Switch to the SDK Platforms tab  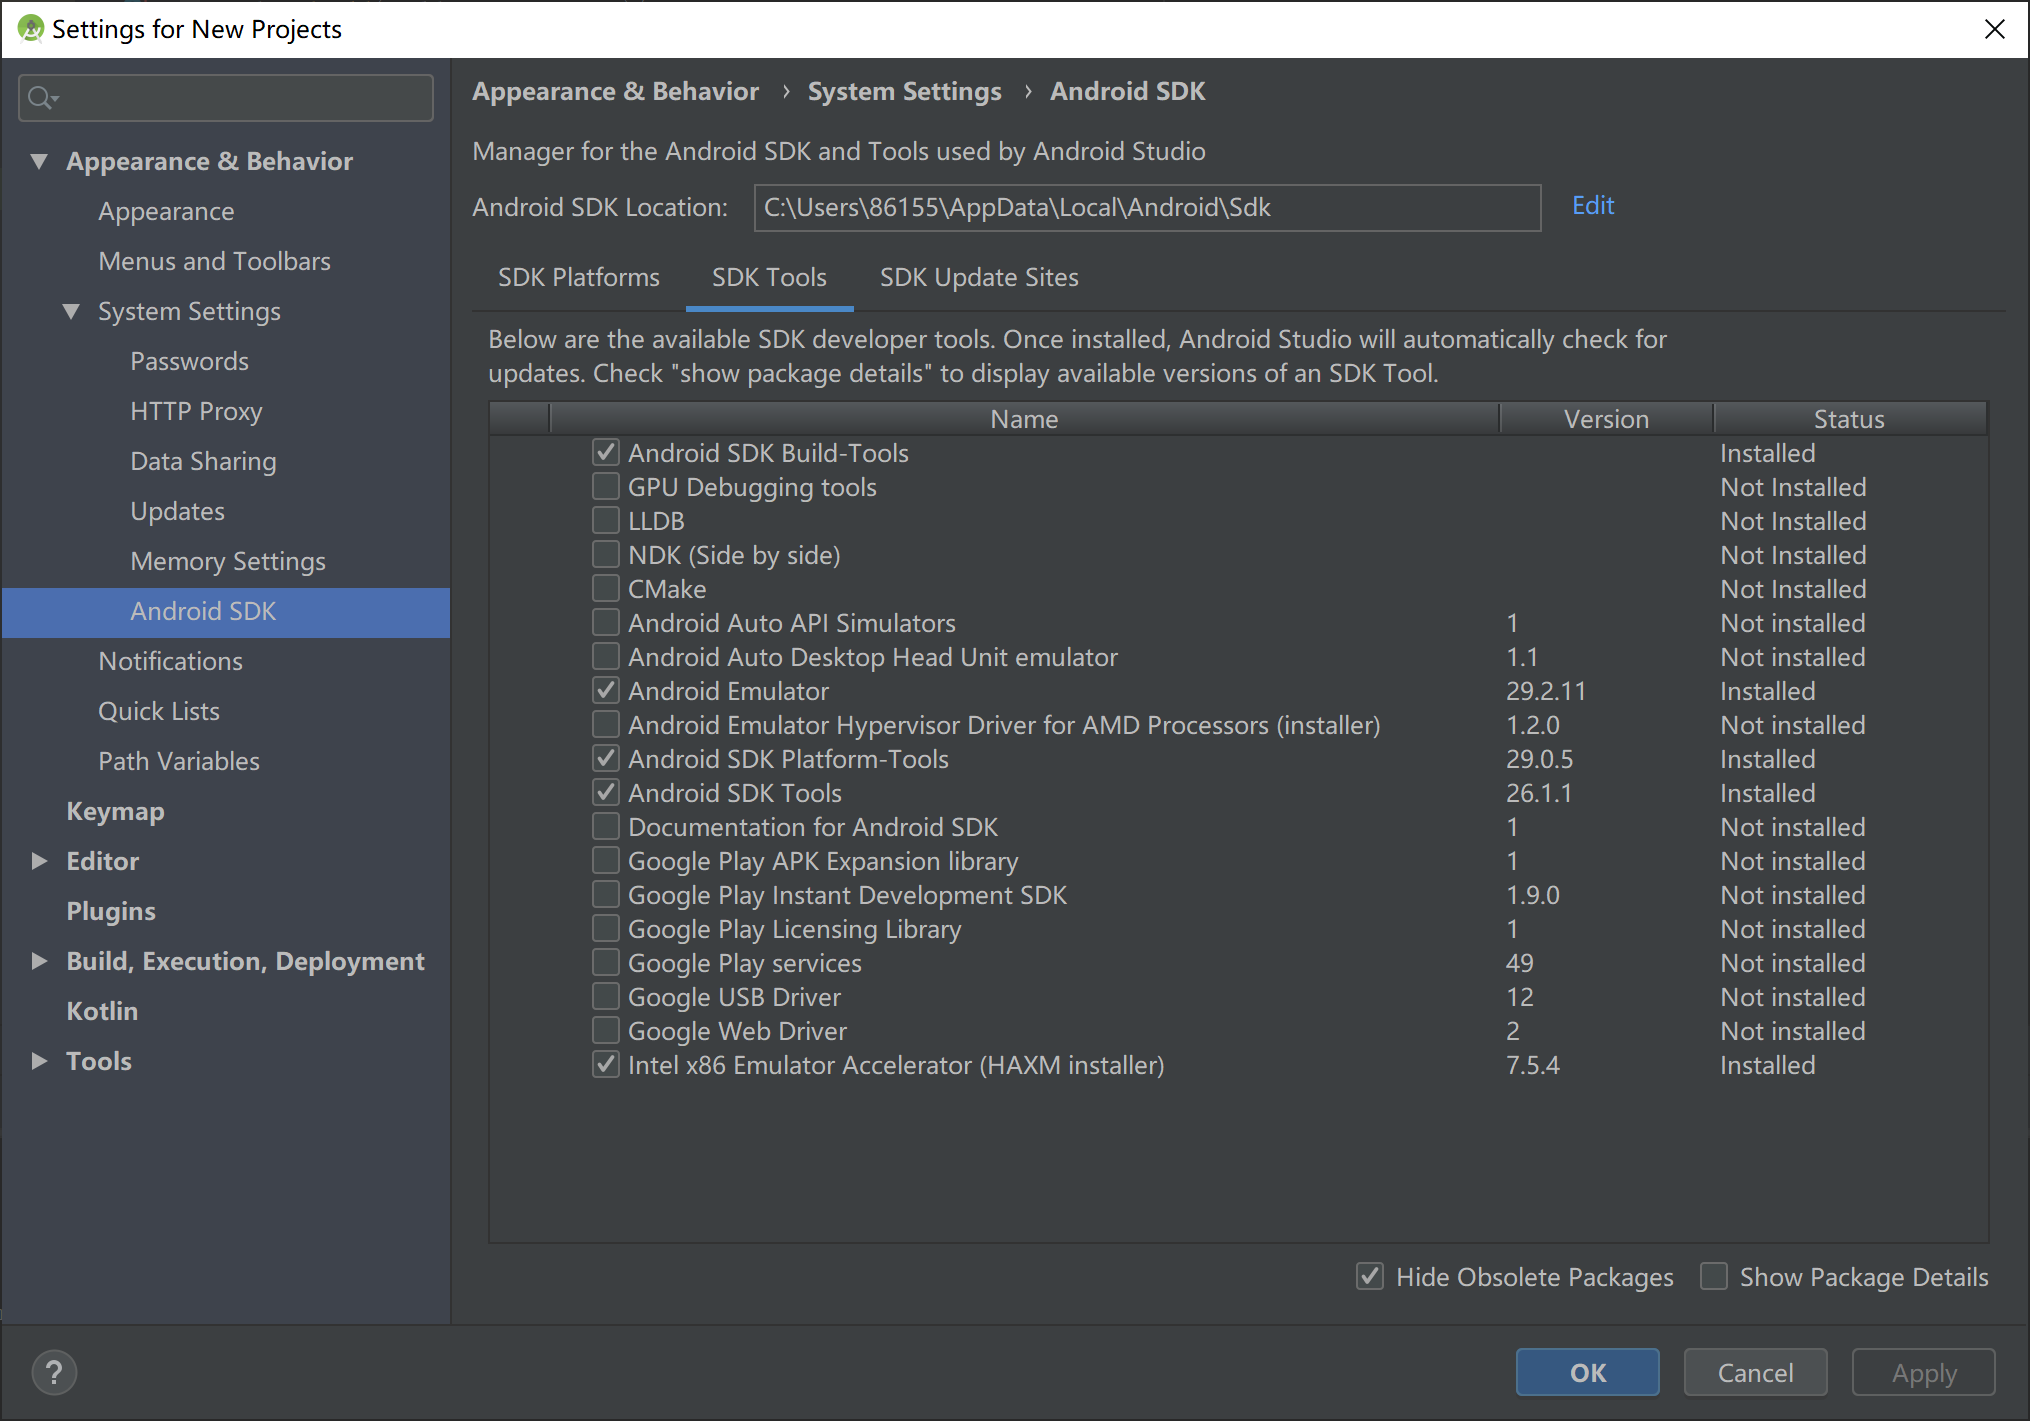click(x=578, y=277)
